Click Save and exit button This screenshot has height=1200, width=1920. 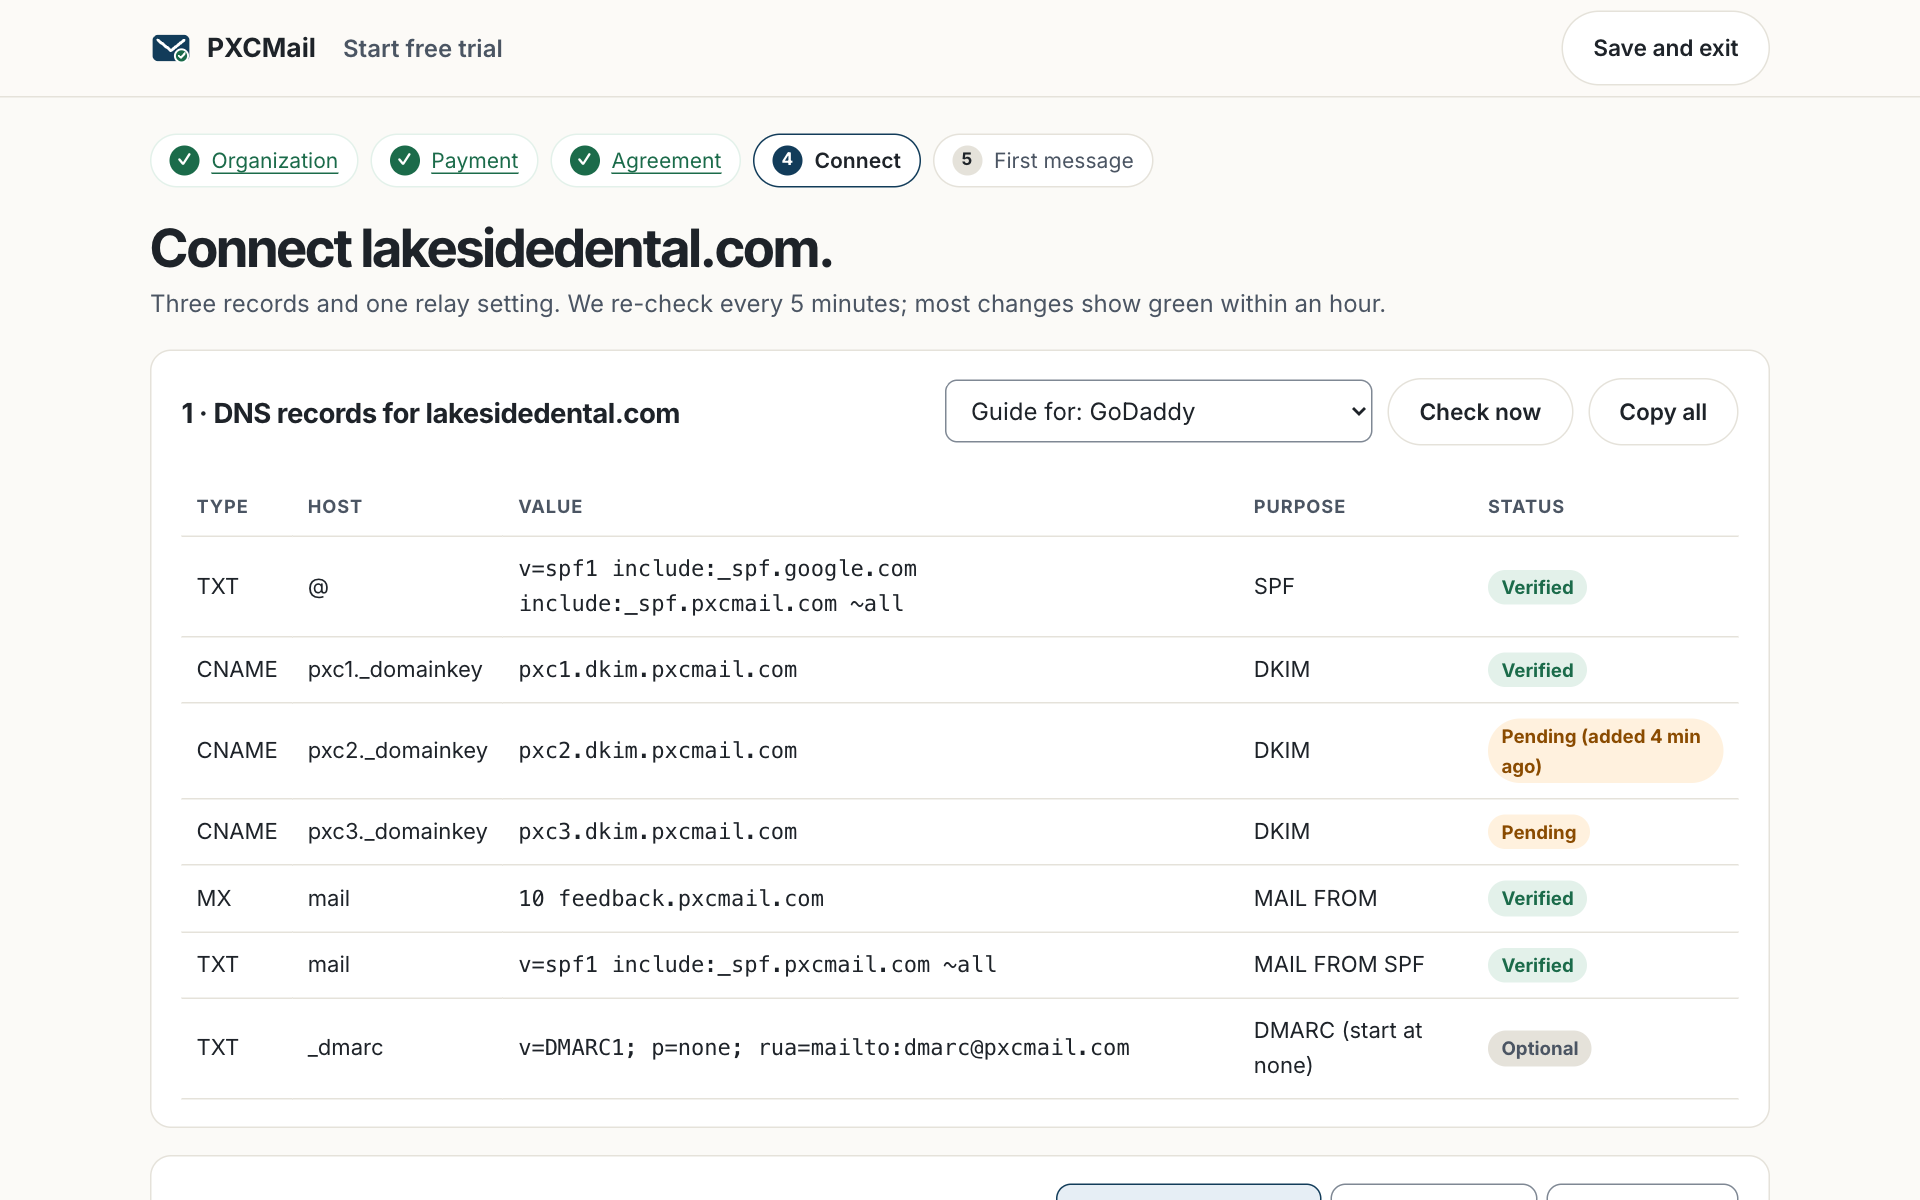(1665, 48)
